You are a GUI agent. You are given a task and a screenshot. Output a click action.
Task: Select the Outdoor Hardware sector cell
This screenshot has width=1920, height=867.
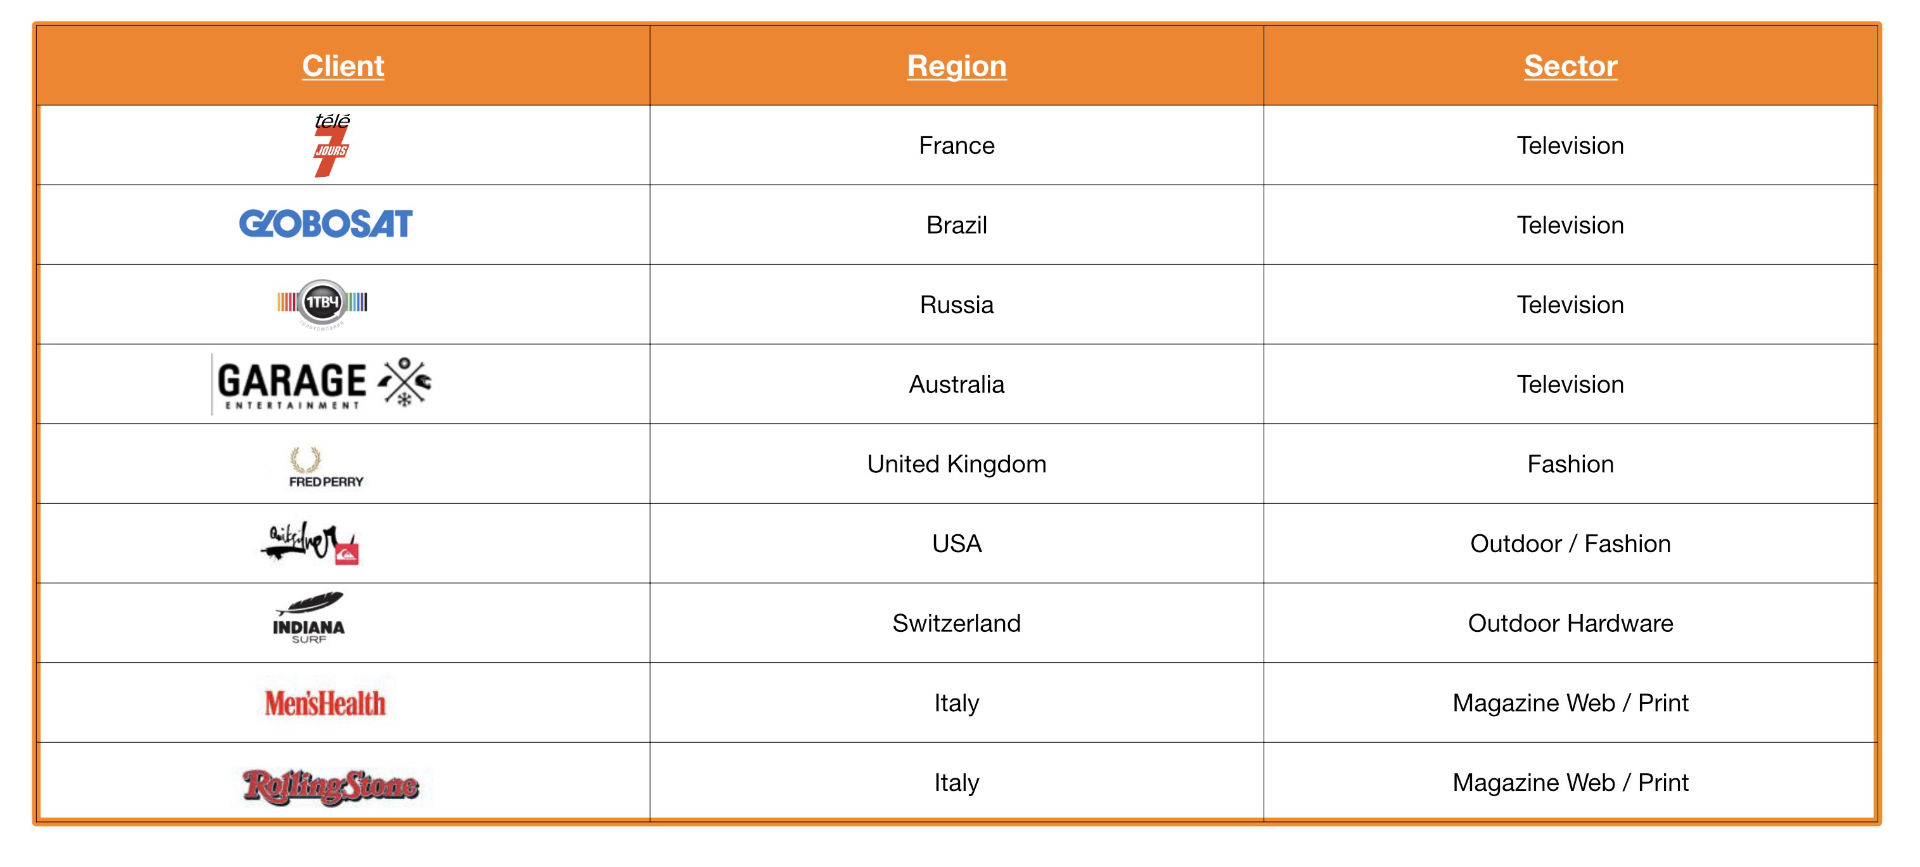[1571, 623]
